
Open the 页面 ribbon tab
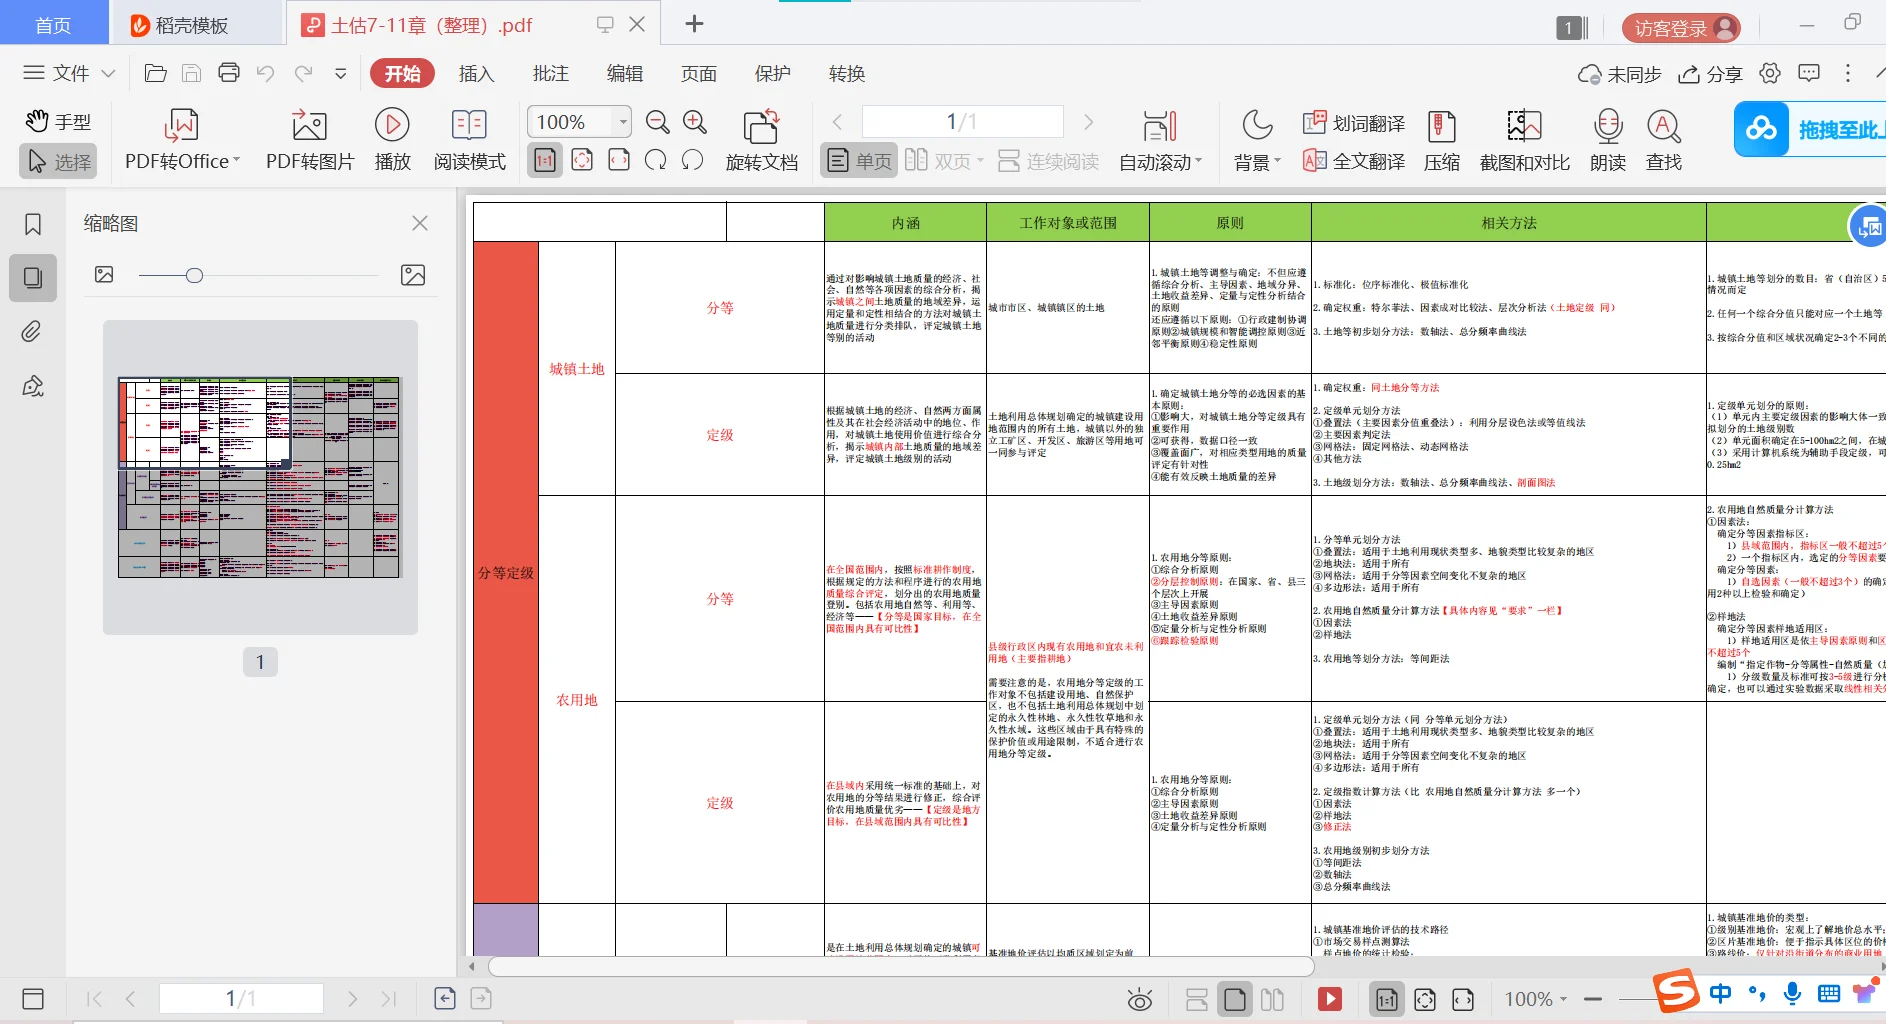(698, 73)
